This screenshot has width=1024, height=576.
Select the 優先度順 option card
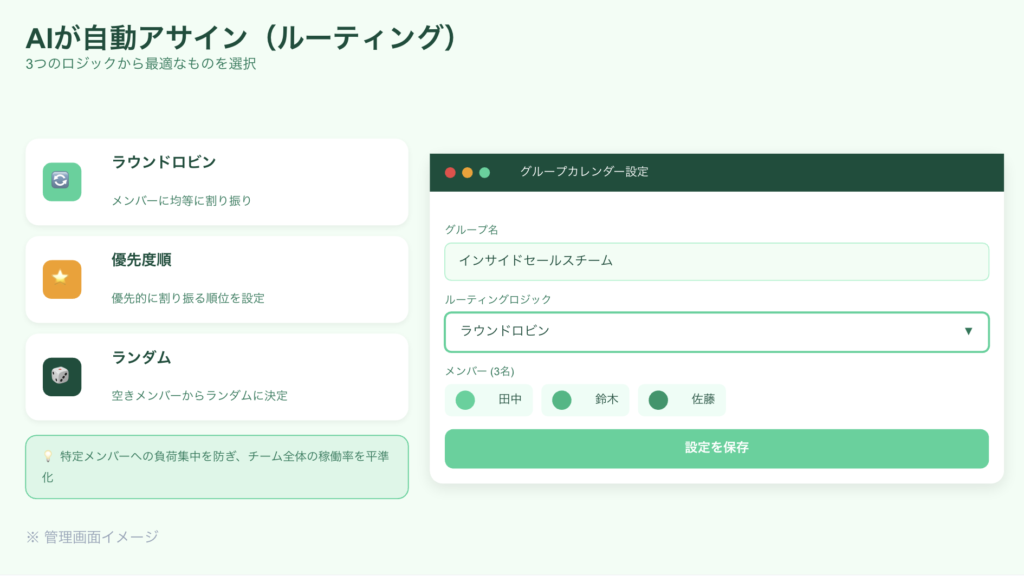217,279
